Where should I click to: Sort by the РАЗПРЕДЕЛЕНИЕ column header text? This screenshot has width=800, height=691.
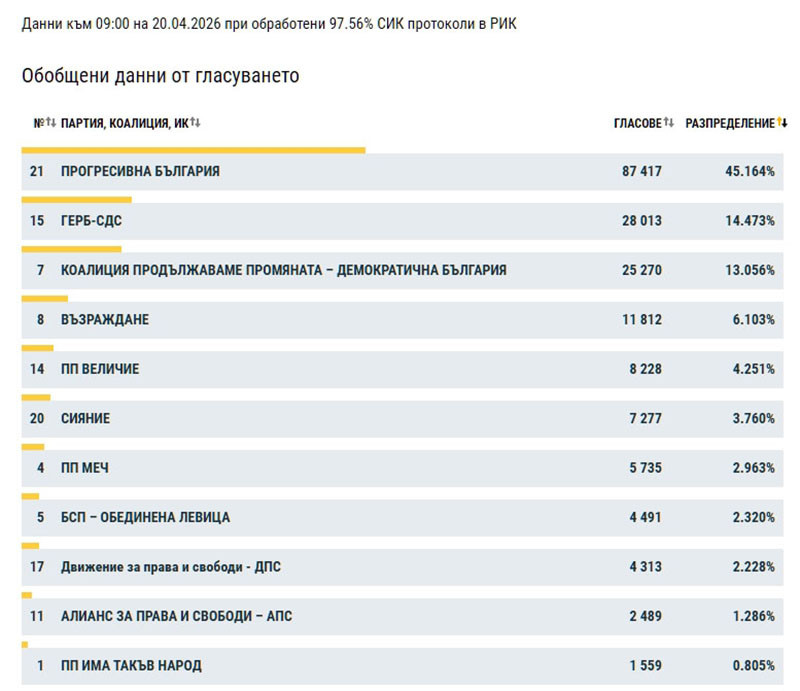(729, 123)
